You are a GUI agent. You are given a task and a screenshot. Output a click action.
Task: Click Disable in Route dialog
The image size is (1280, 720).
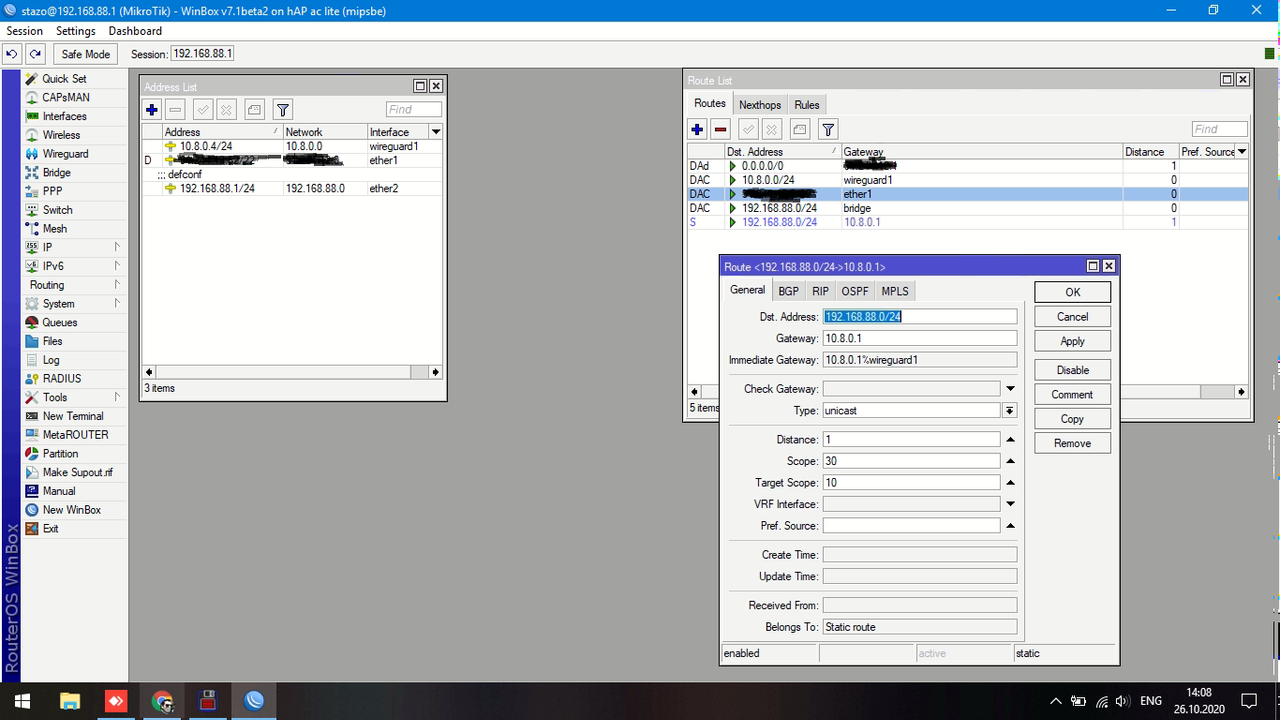click(x=1073, y=370)
